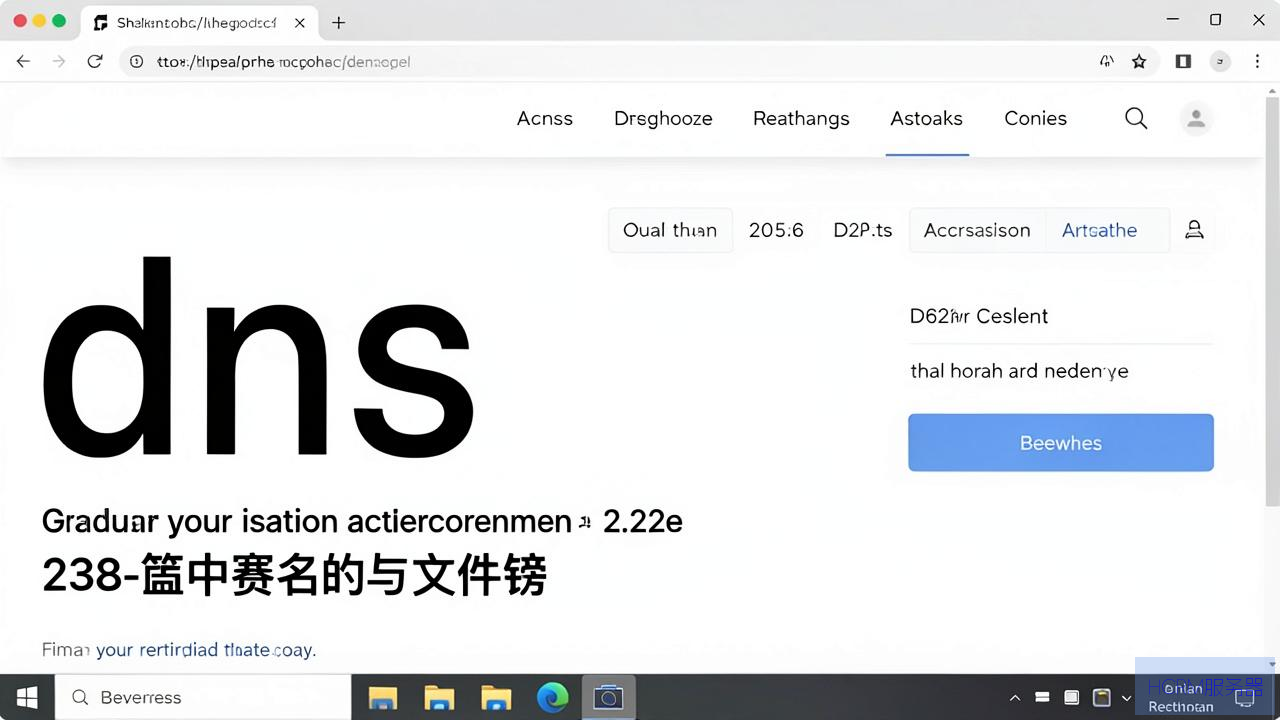Open the browser three-dot menu

[1257, 61]
